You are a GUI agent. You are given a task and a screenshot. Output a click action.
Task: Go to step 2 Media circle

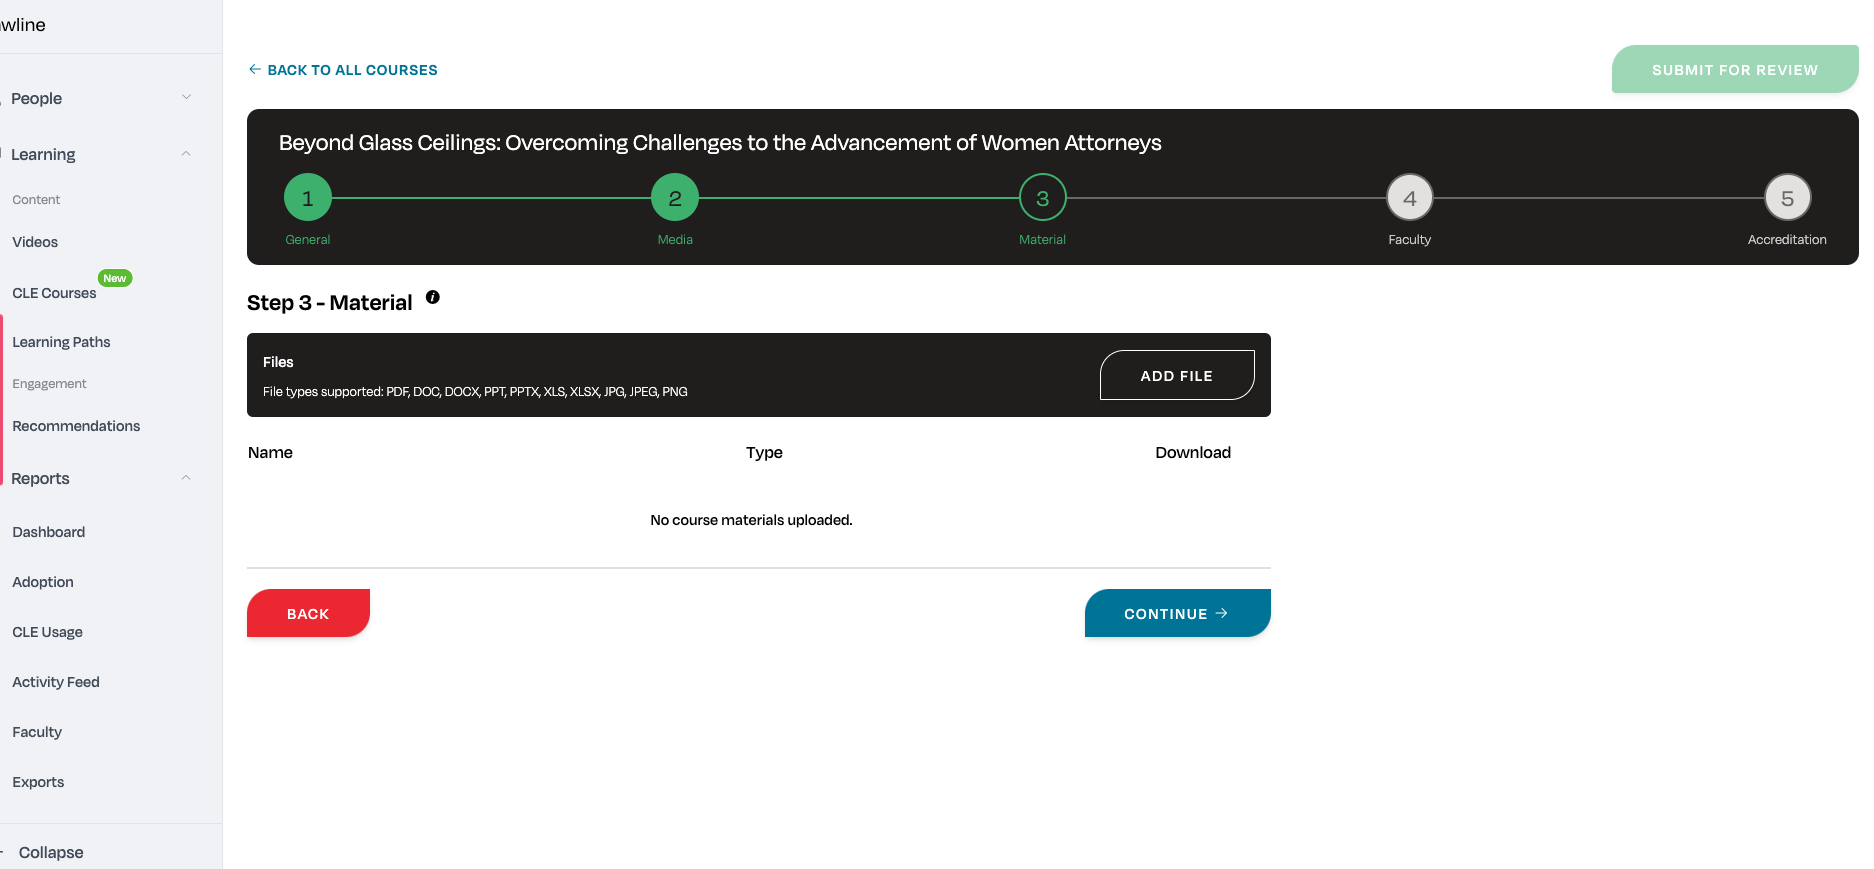point(675,198)
